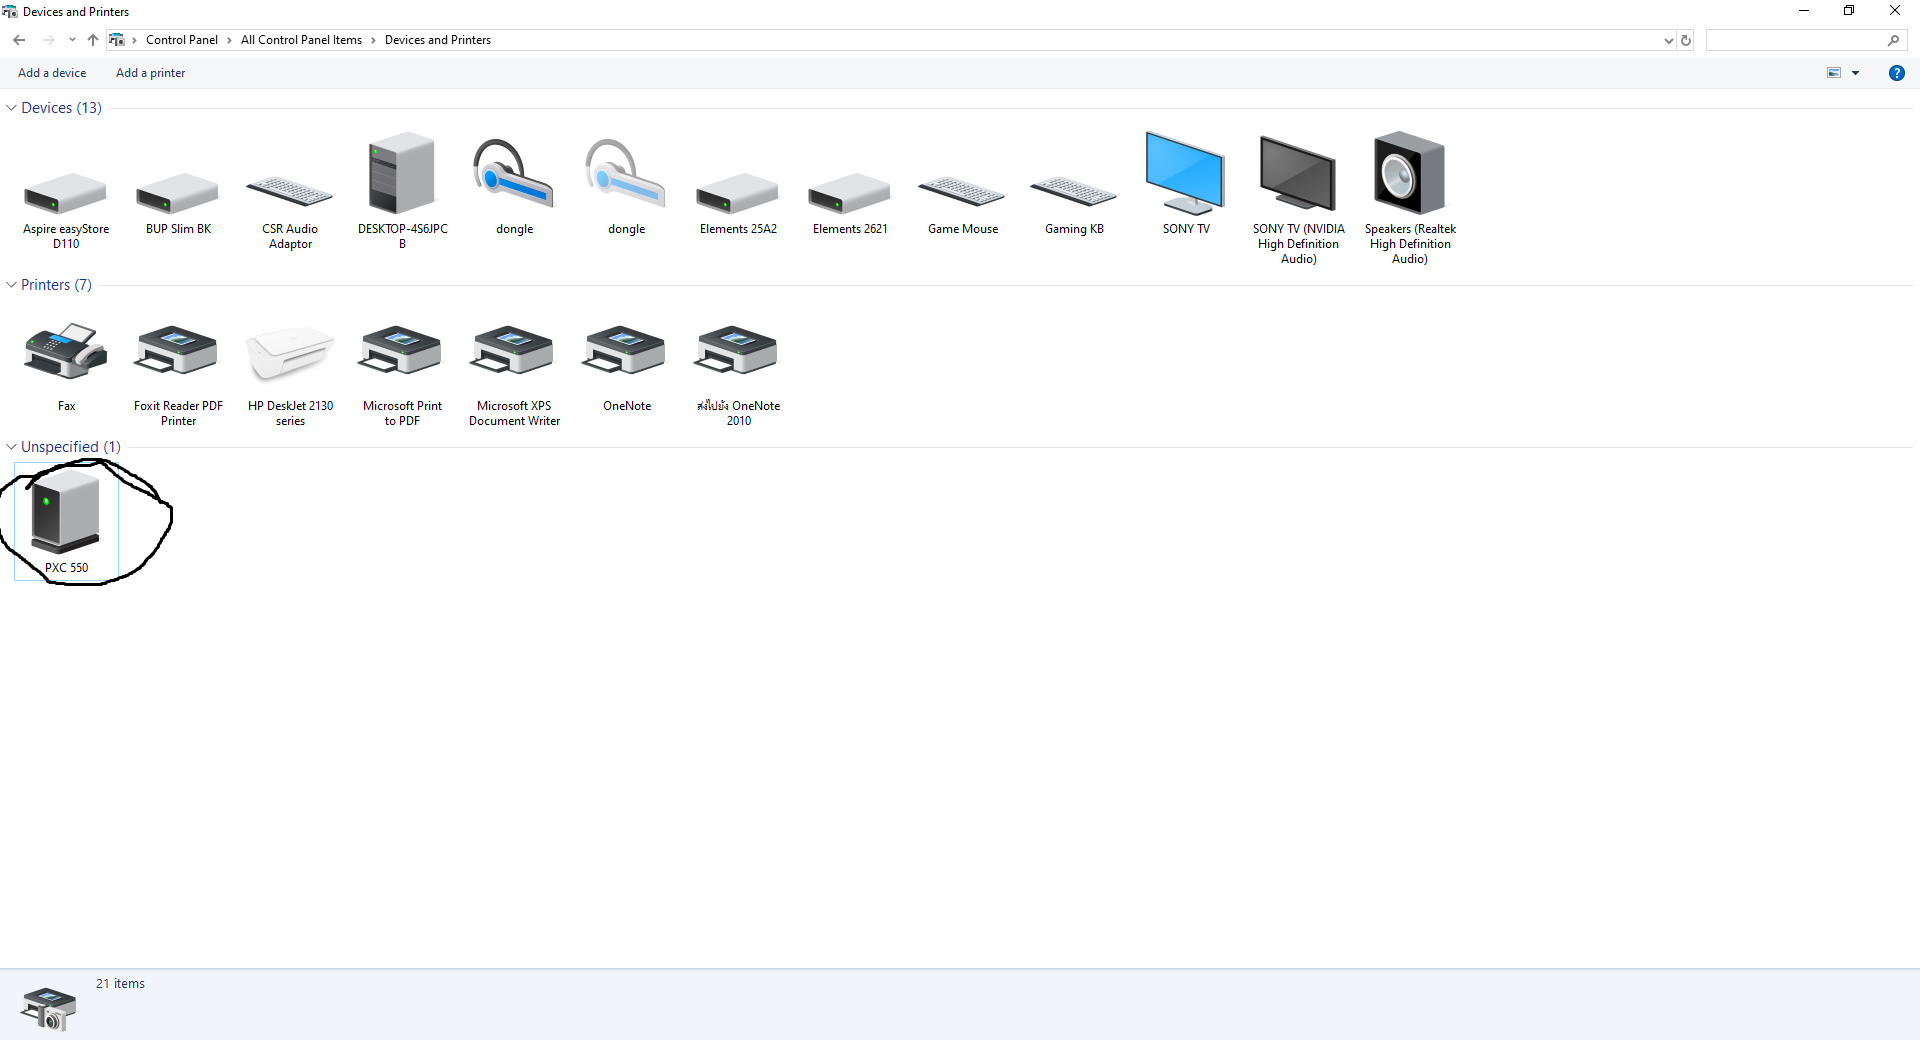Screen dimensions: 1920x1040
Task: Select the faded second dongle headset icon
Action: 626,173
